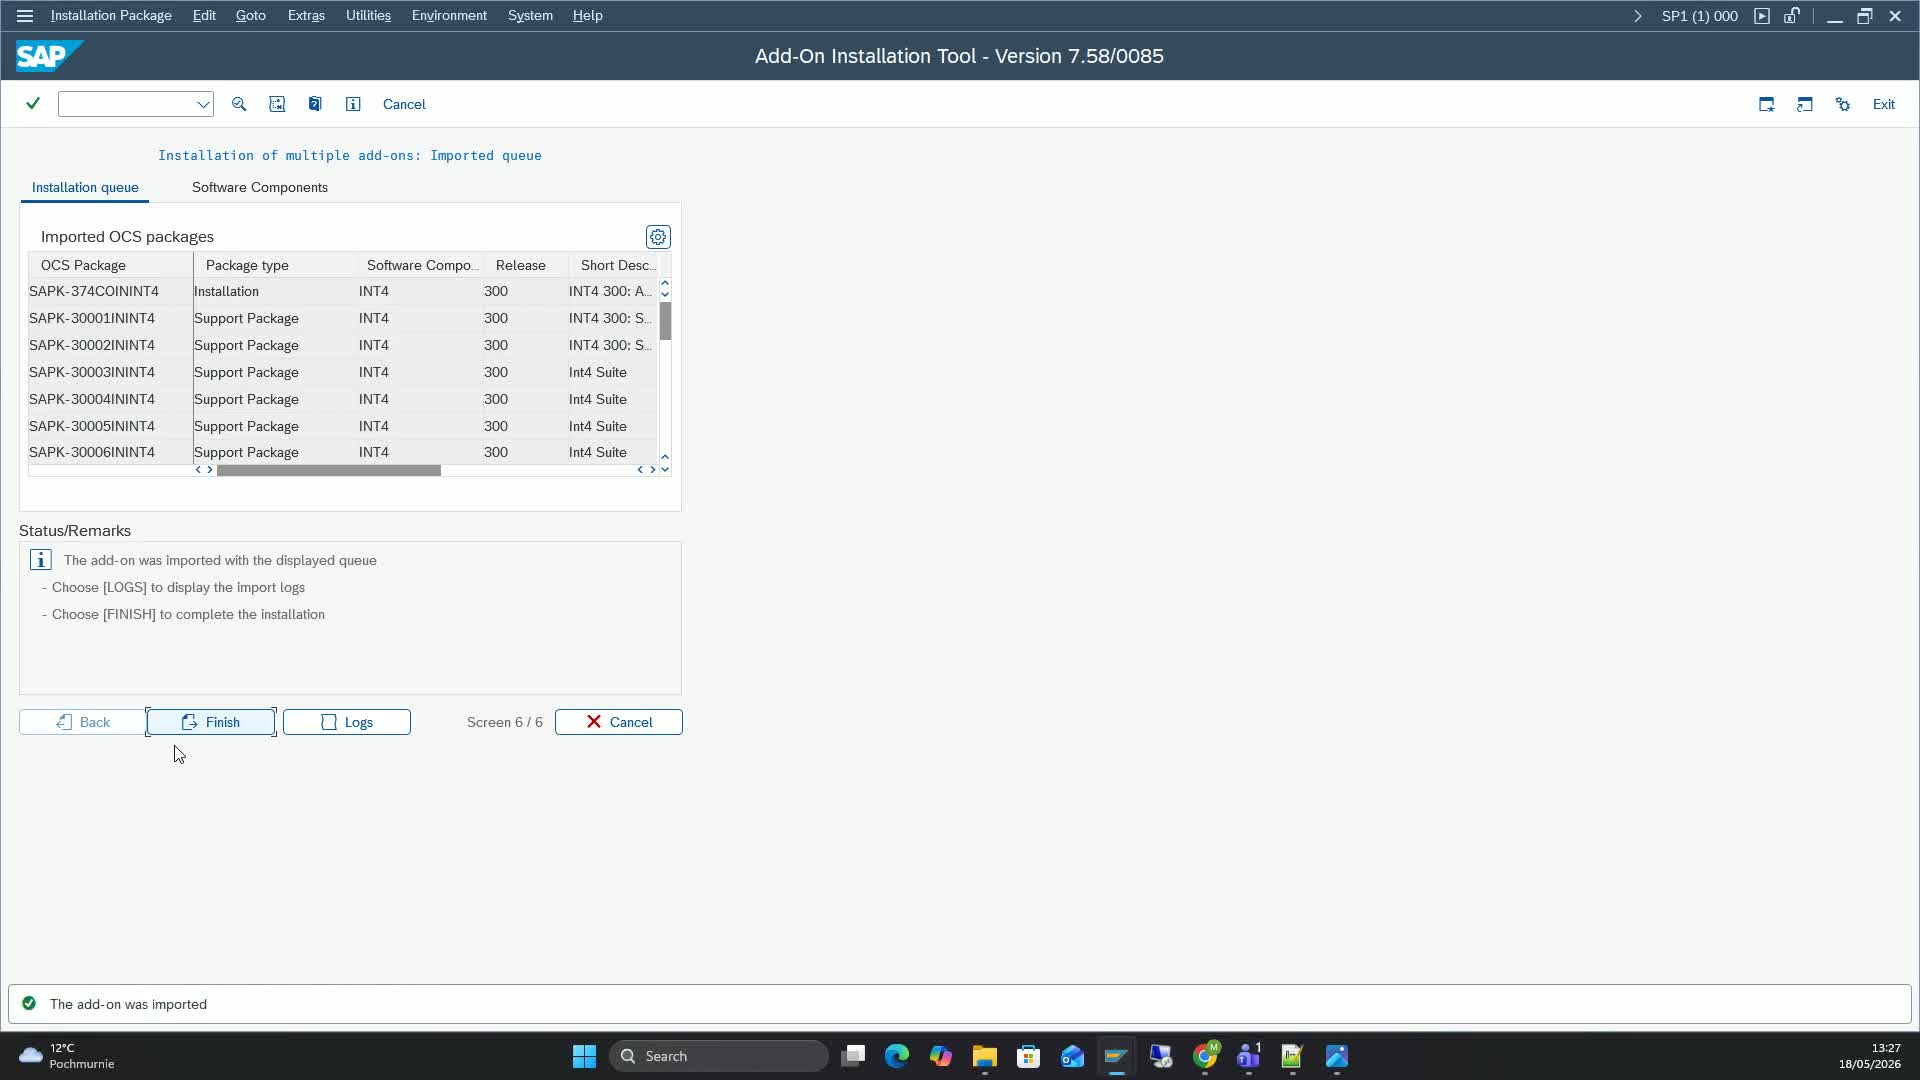This screenshot has width=1920, height=1080.
Task: Open the Help menu
Action: [x=587, y=16]
